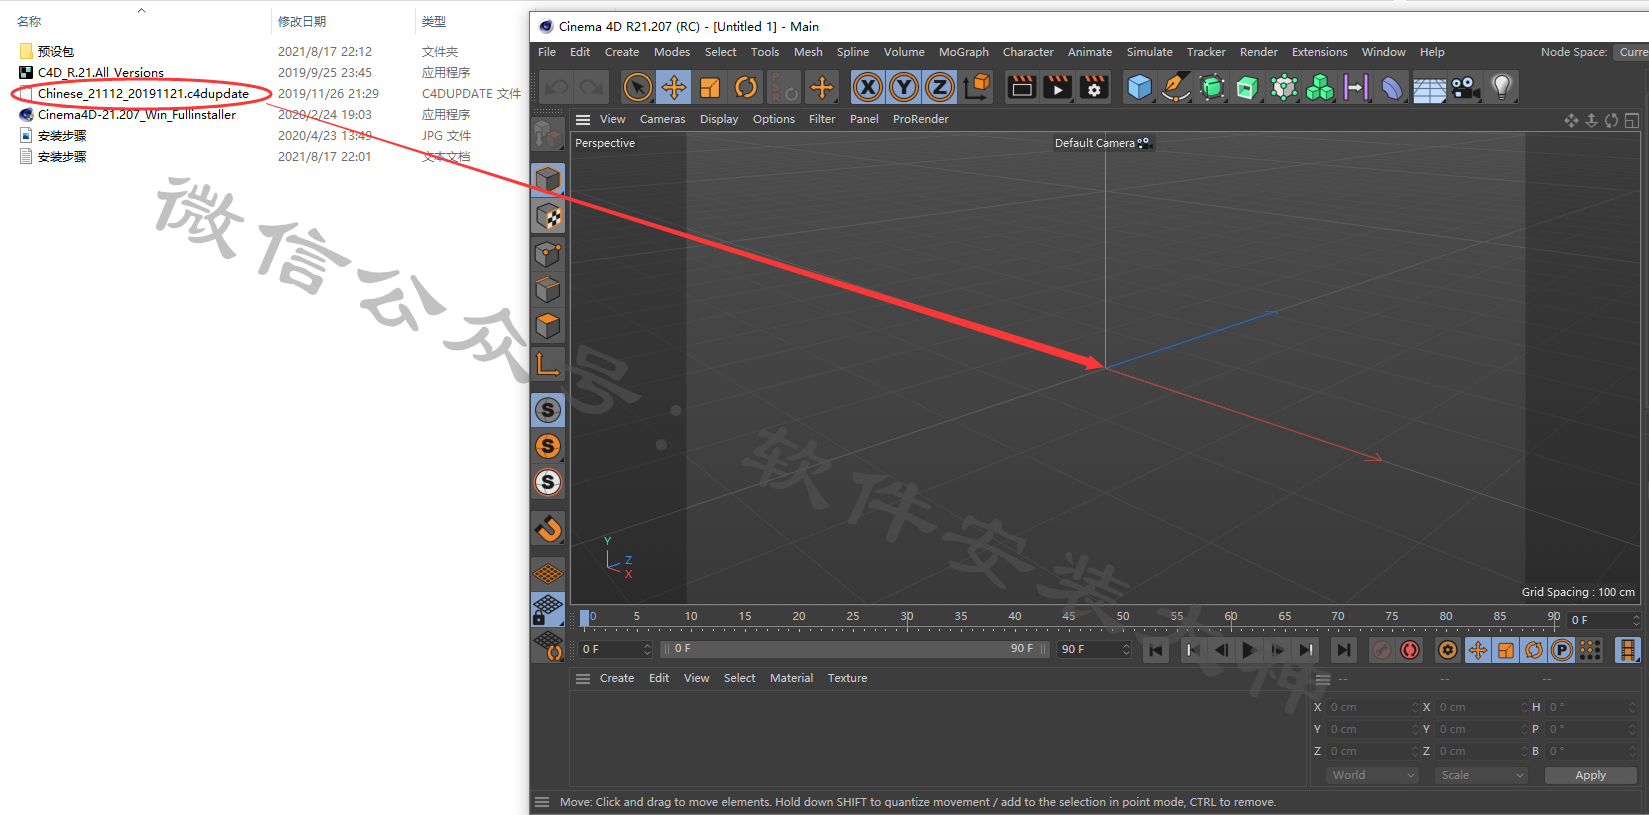
Task: Open the Extensions menu
Action: [1320, 52]
